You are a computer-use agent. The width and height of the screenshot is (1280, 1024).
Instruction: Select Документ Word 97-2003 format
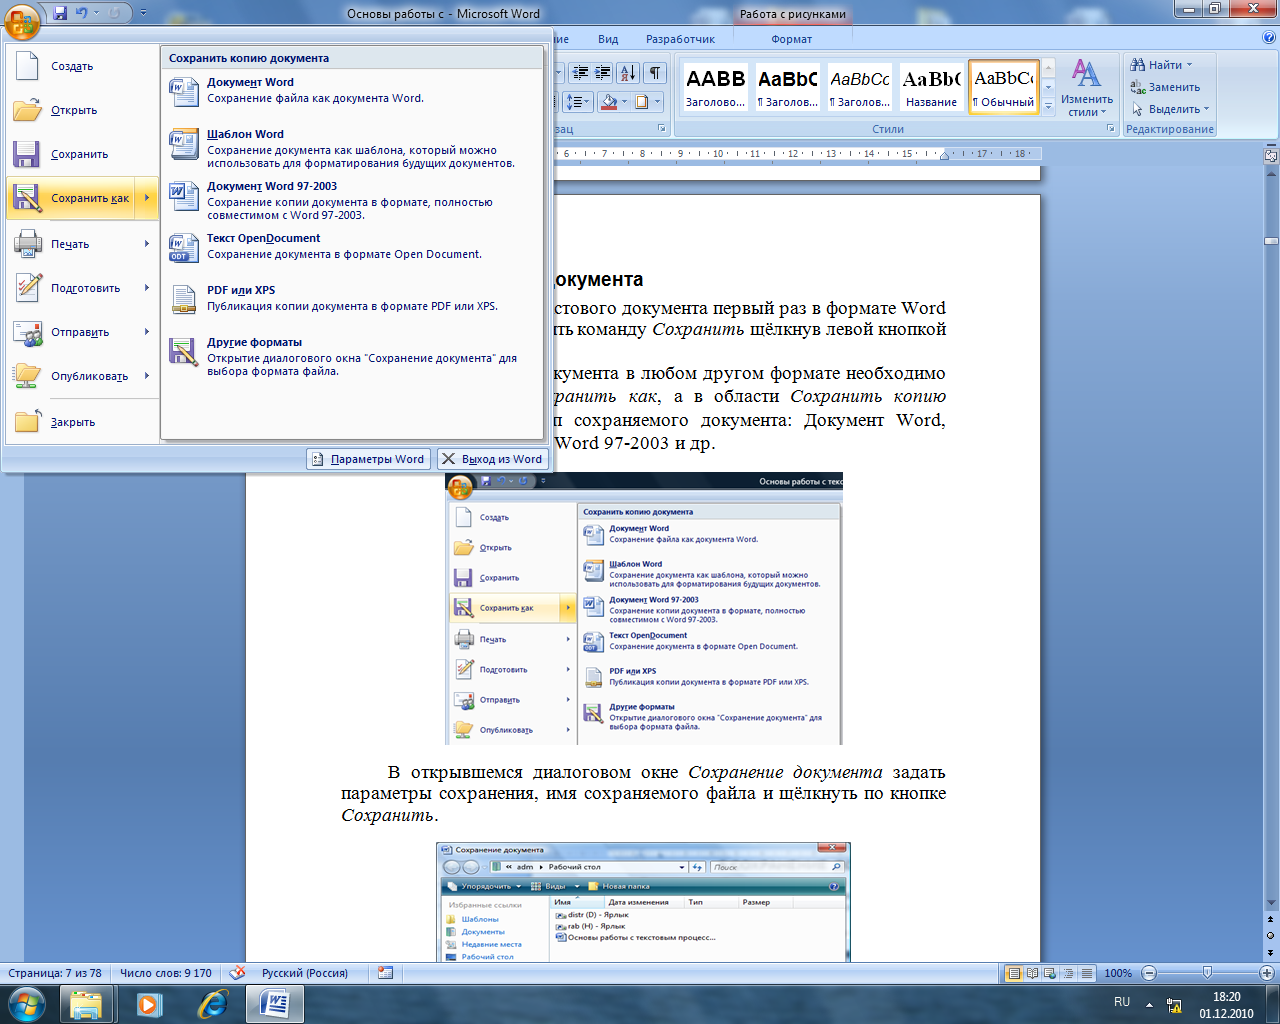click(352, 201)
